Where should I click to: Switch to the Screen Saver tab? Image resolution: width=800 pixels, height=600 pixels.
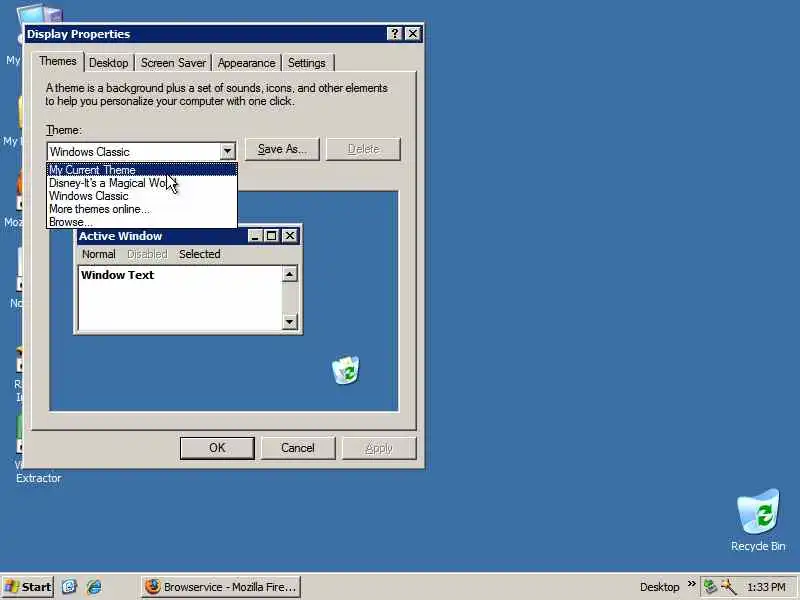[173, 63]
